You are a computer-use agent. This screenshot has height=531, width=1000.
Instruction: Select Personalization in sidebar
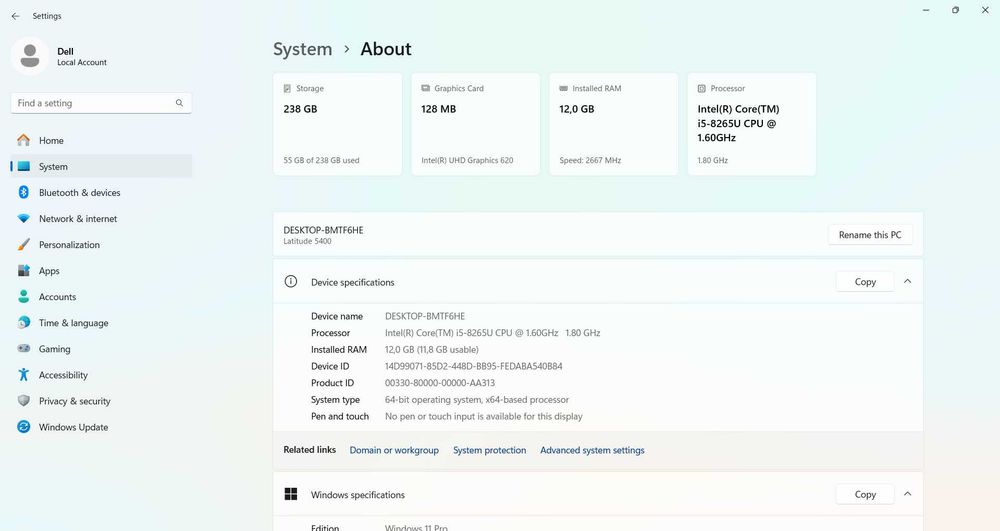click(101, 245)
